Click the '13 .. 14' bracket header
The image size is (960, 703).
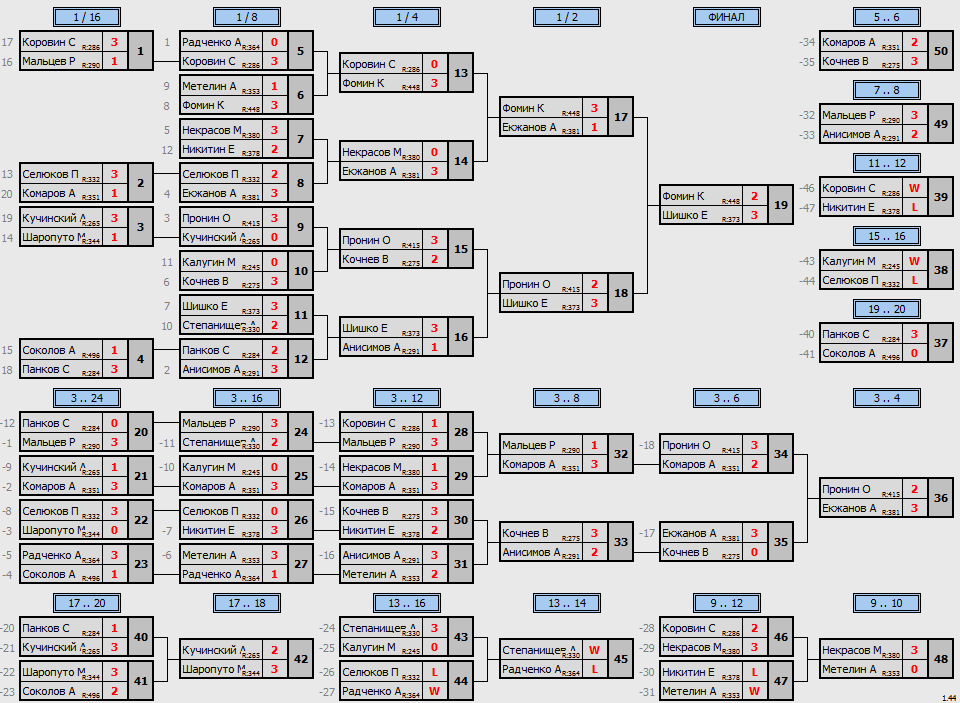566,603
